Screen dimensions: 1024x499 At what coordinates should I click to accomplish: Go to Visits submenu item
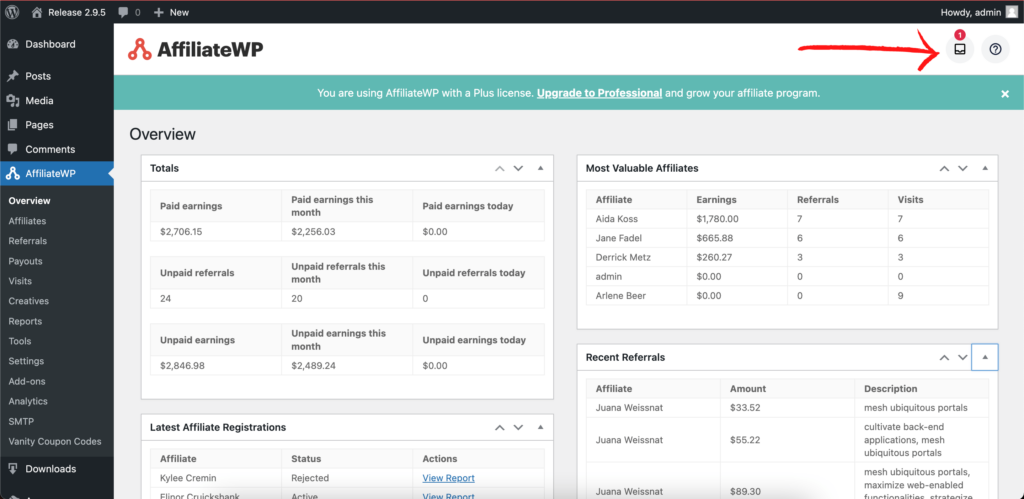point(20,281)
